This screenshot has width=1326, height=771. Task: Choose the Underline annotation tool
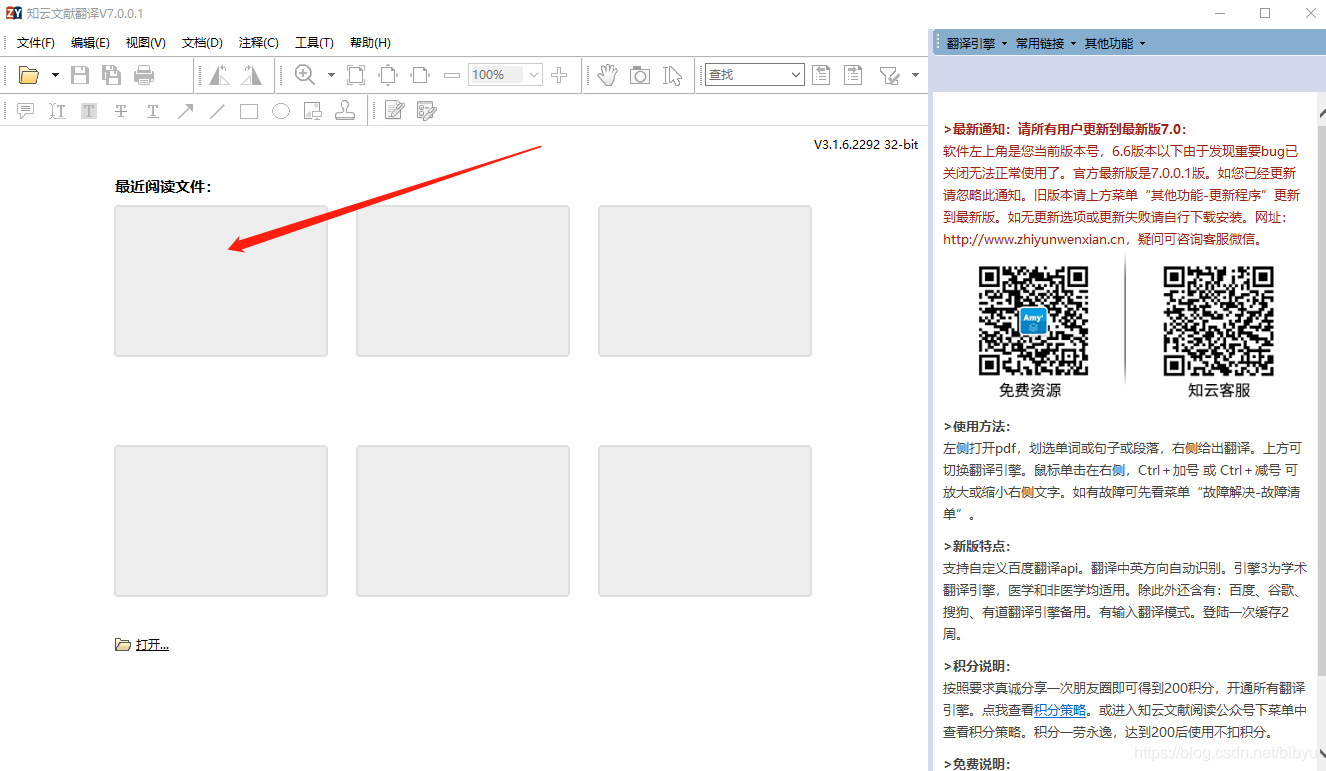(152, 110)
